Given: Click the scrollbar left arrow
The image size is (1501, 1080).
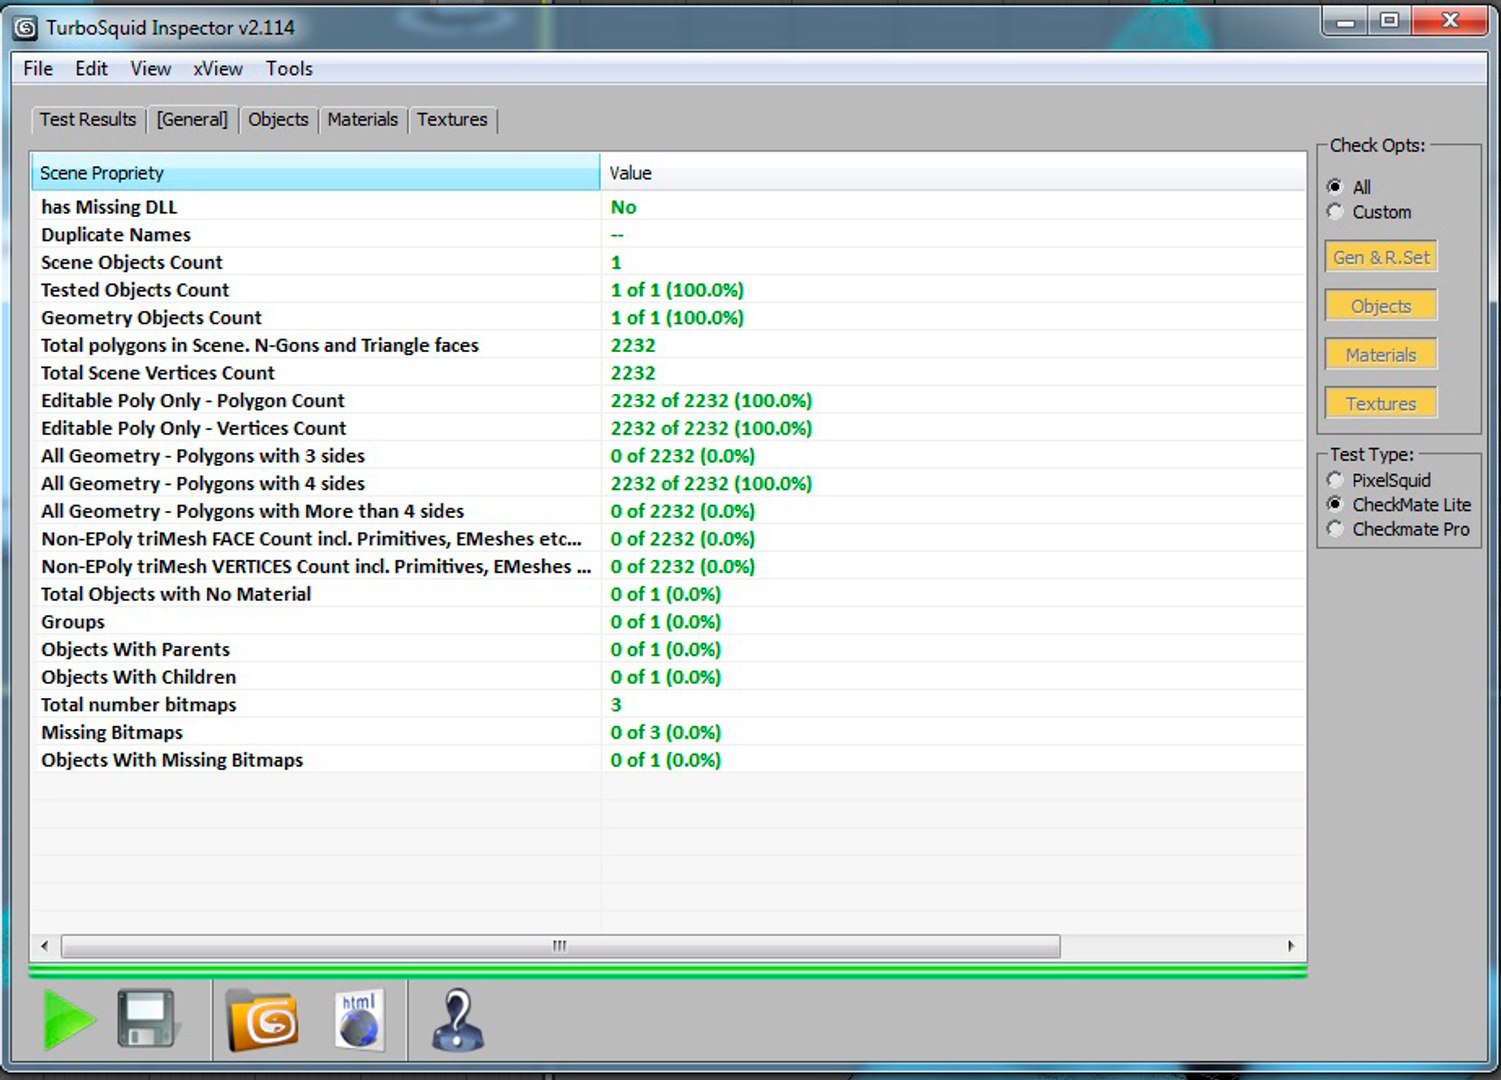Looking at the screenshot, I should pyautogui.click(x=44, y=946).
